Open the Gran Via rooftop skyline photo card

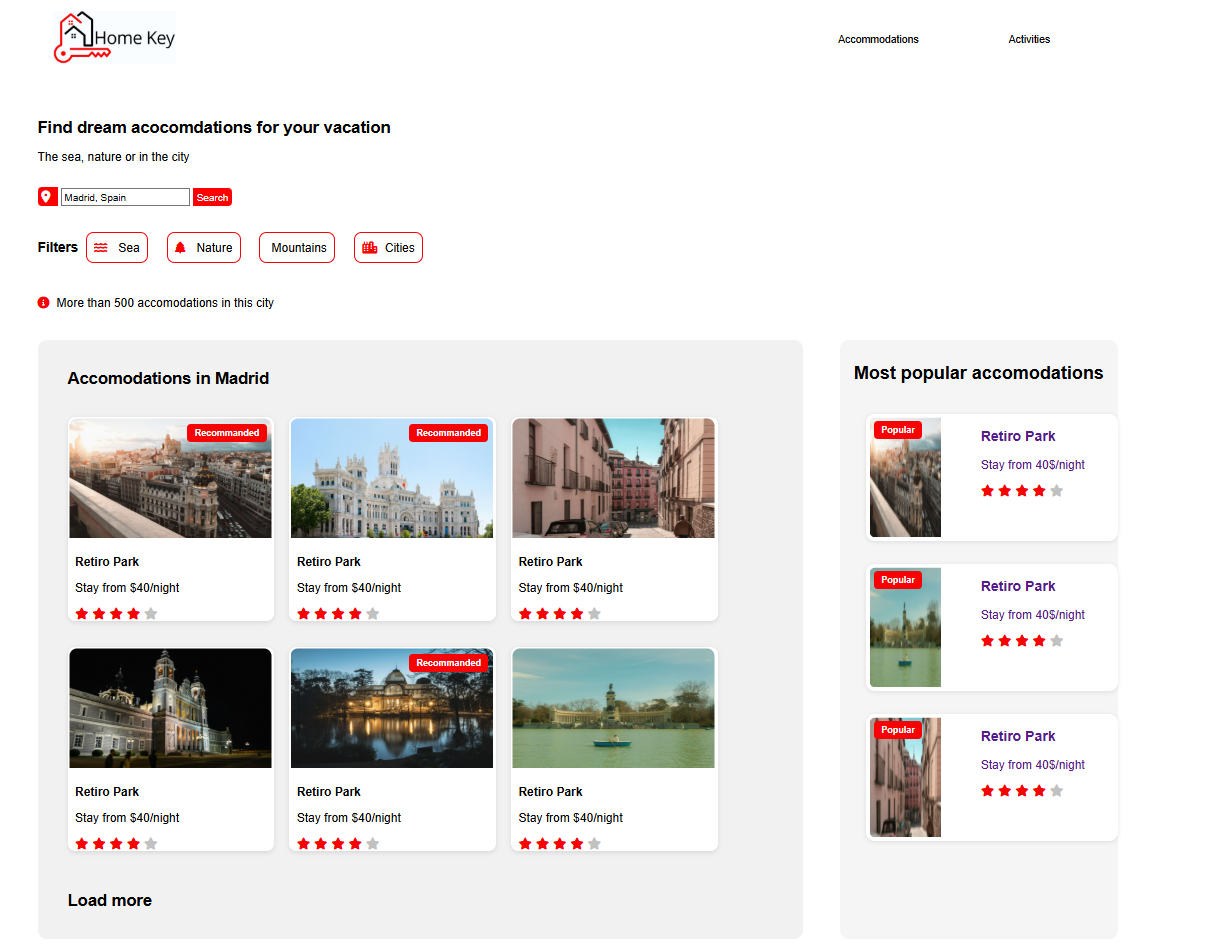171,519
